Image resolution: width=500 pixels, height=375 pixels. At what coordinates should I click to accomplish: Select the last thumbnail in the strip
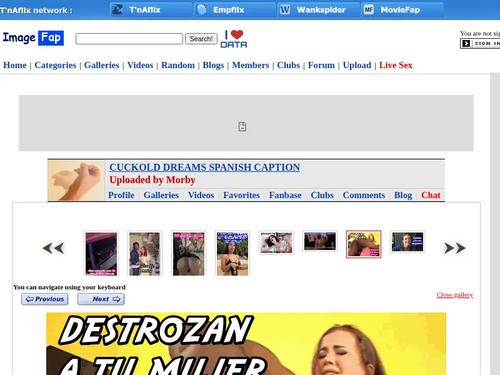point(407,242)
